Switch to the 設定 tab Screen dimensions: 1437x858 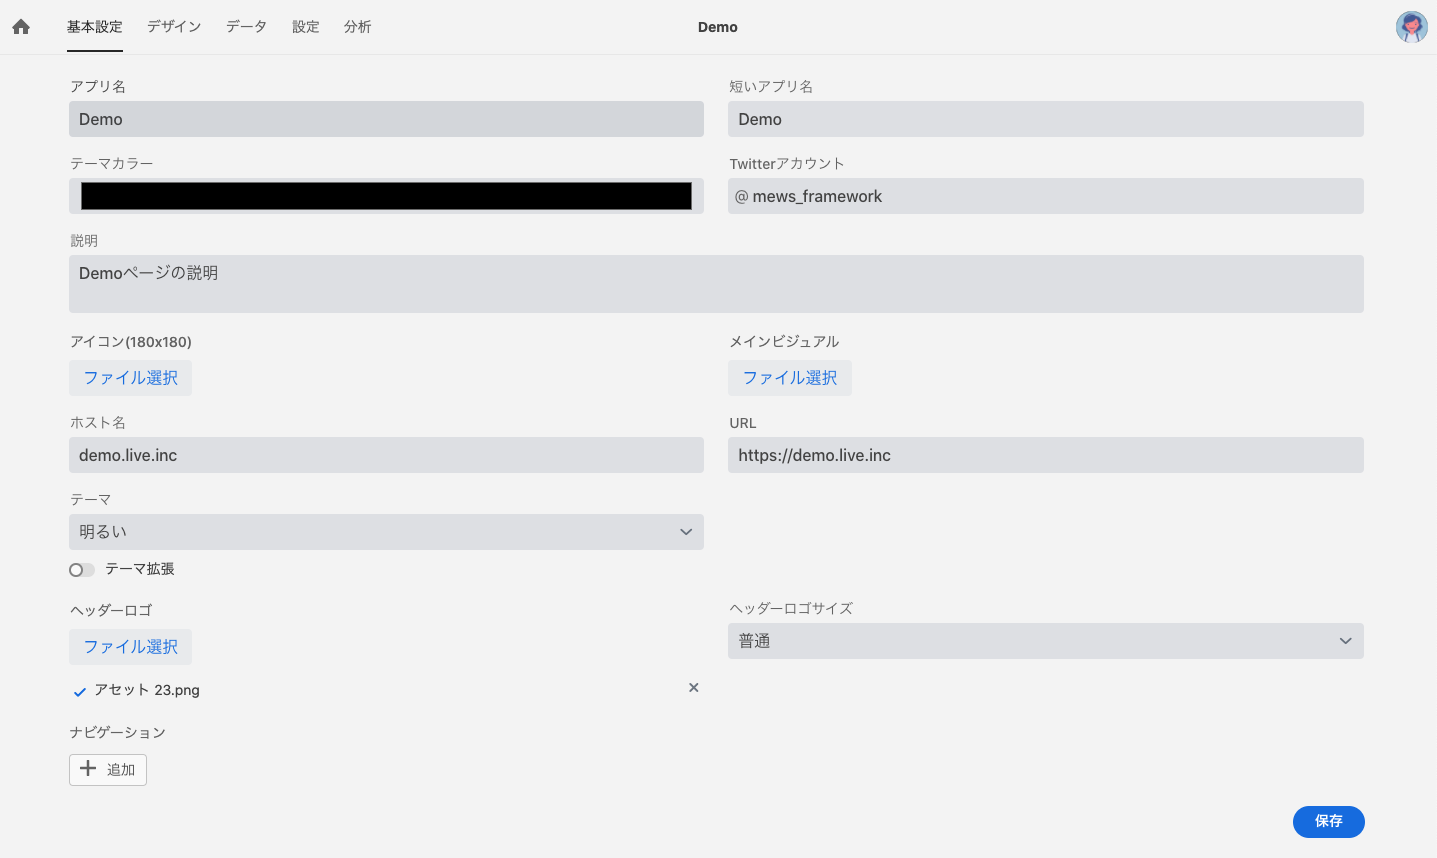pos(306,27)
